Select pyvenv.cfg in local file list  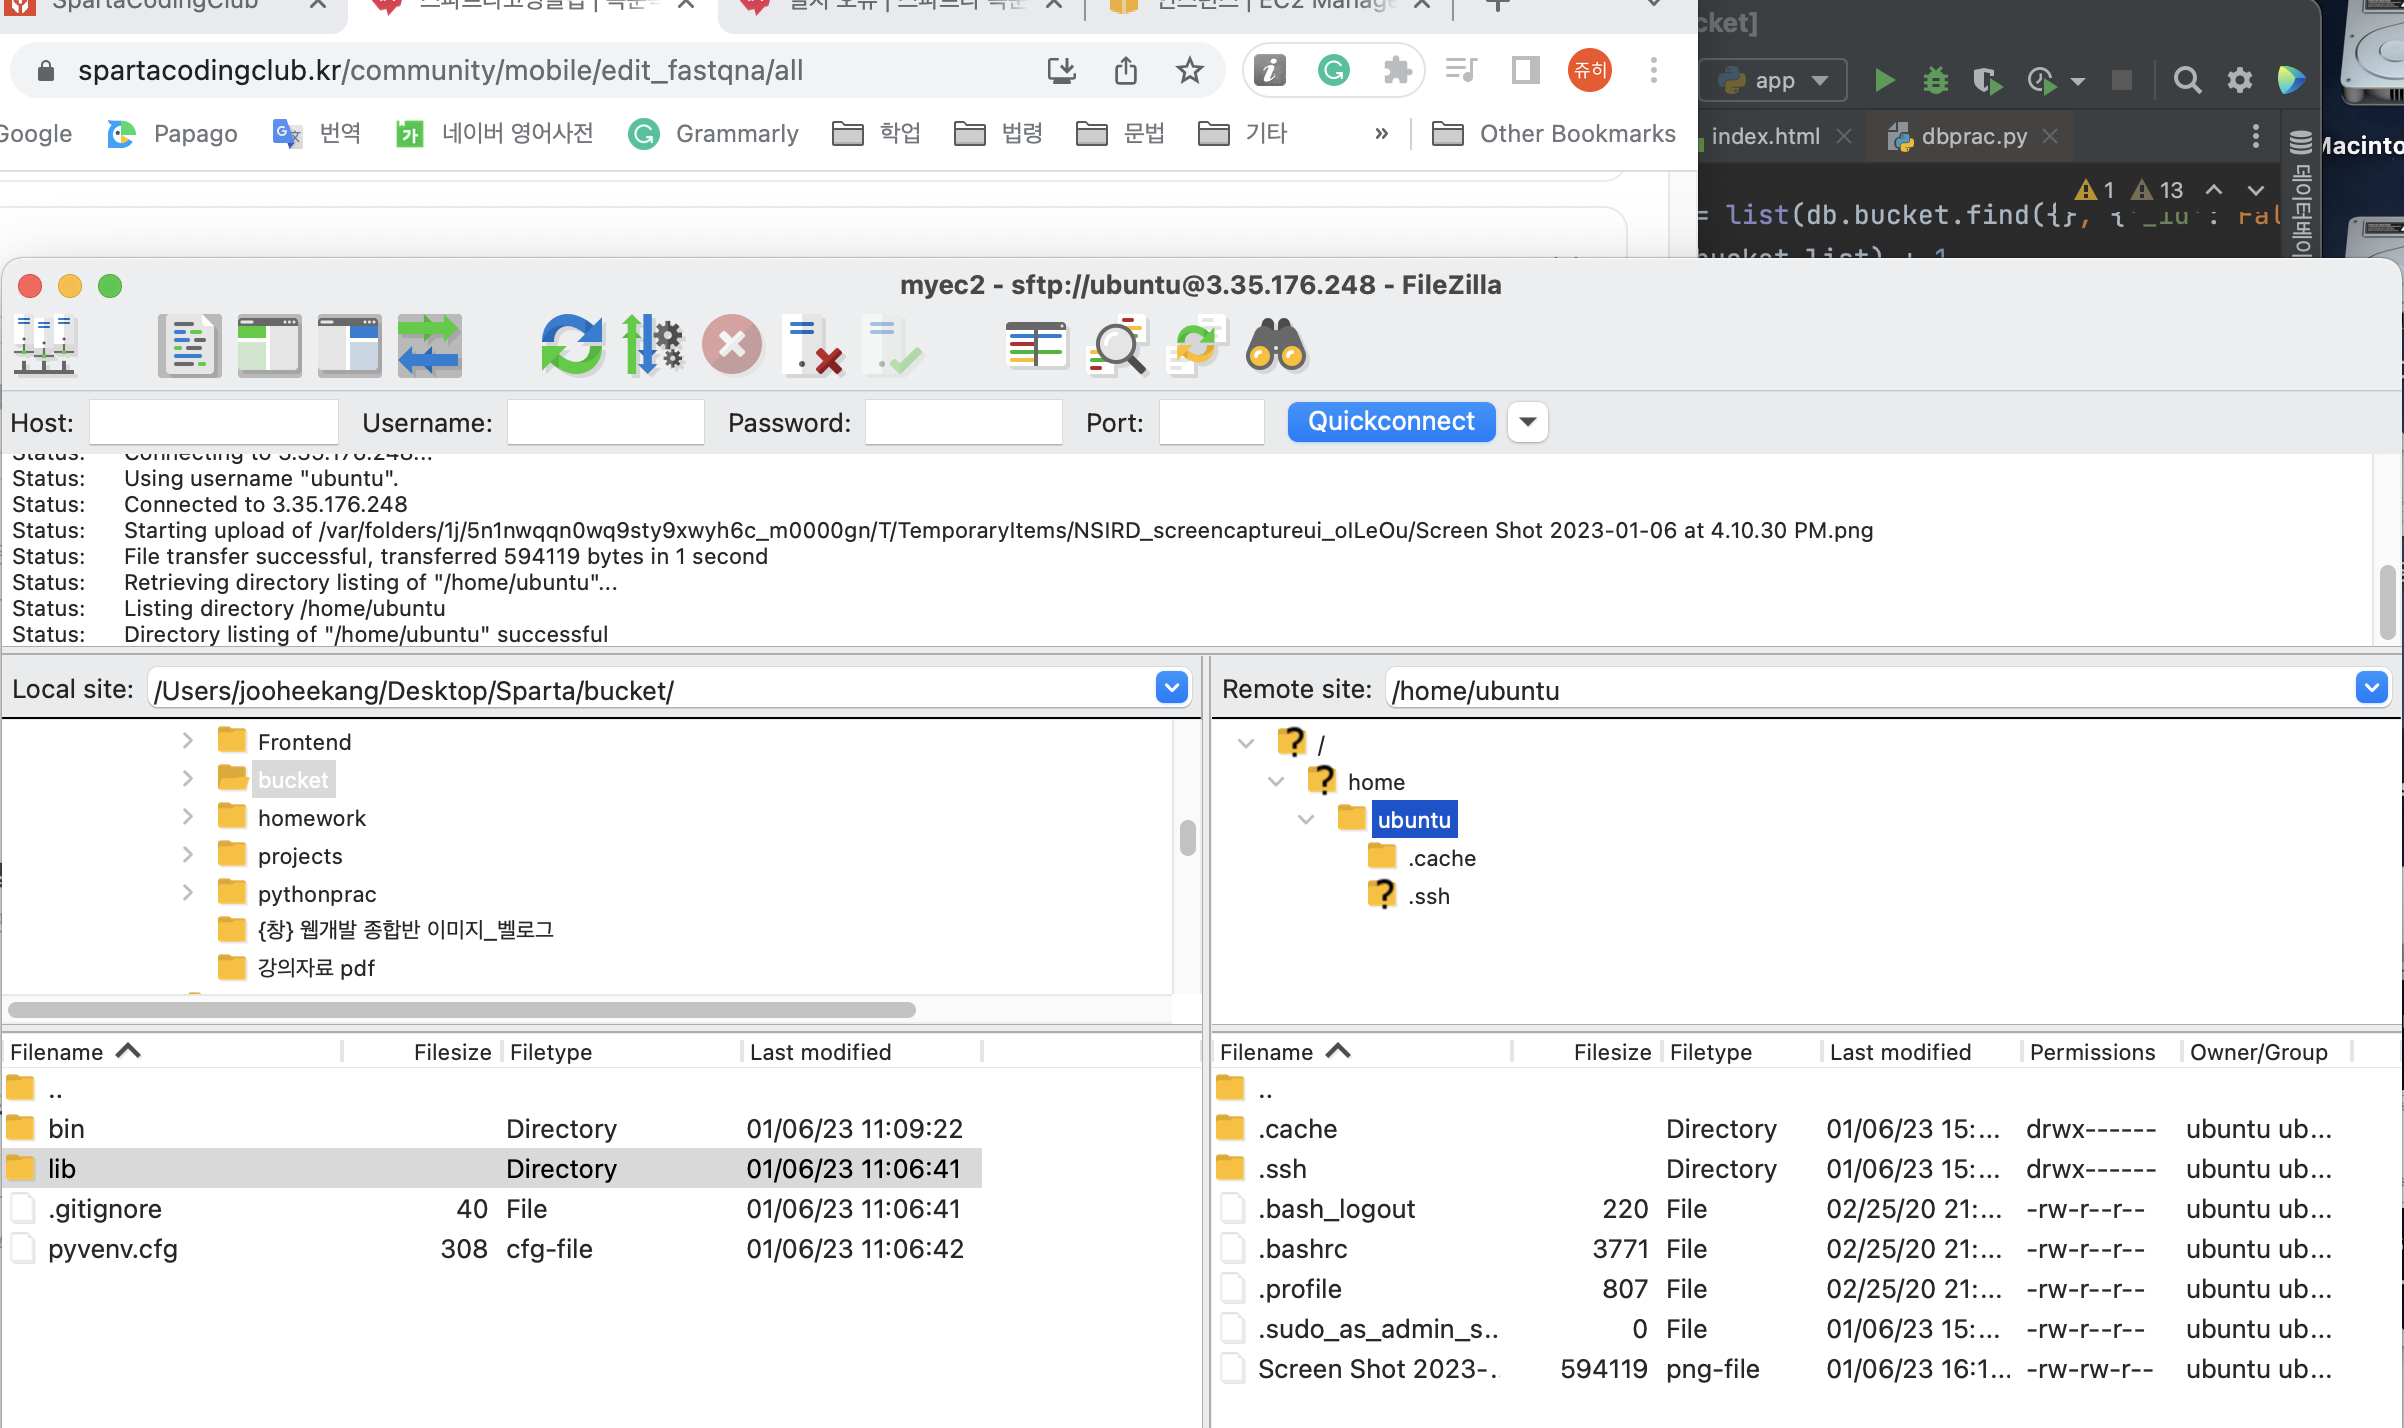tap(491, 1248)
